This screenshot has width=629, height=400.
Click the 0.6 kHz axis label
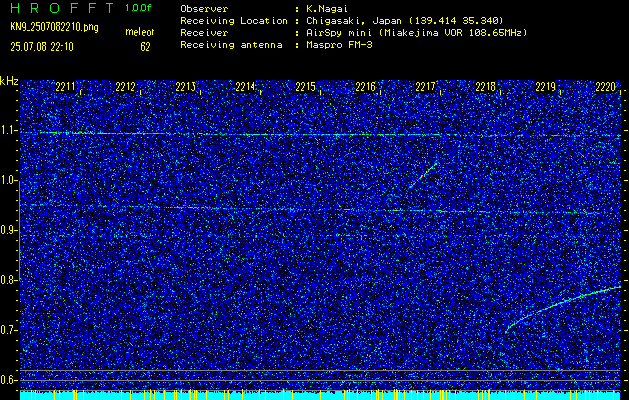[x=7, y=380]
